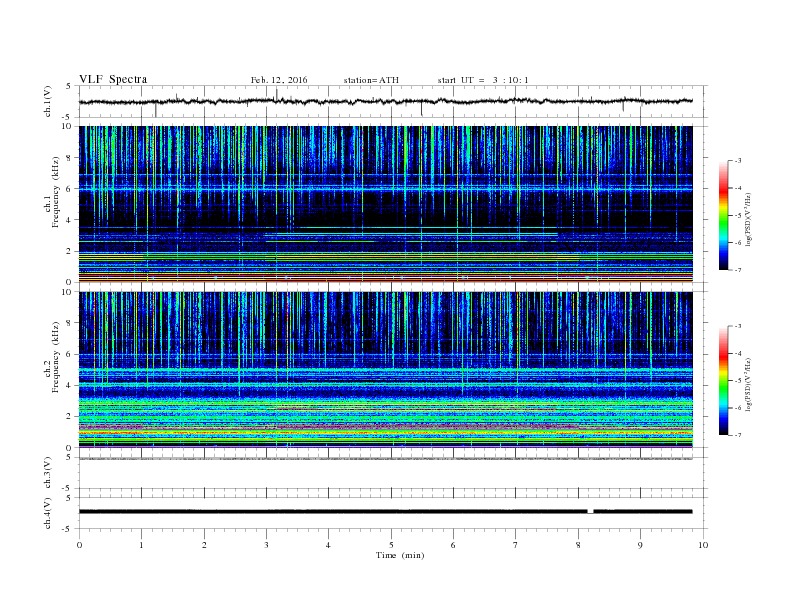Click the ch.1 voltage waveform trace
792x612 pixels.
pyautogui.click(x=385, y=101)
